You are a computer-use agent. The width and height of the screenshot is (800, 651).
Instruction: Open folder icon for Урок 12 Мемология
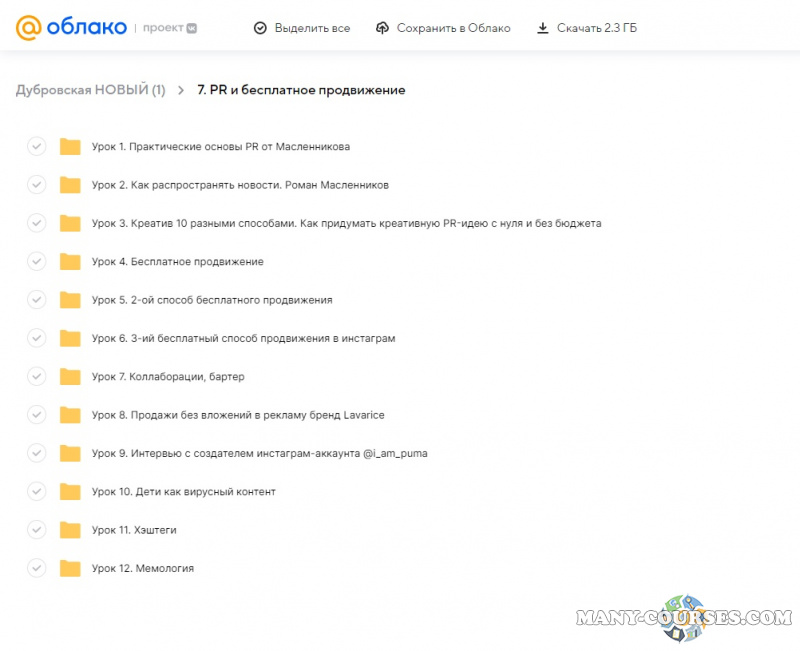click(70, 569)
